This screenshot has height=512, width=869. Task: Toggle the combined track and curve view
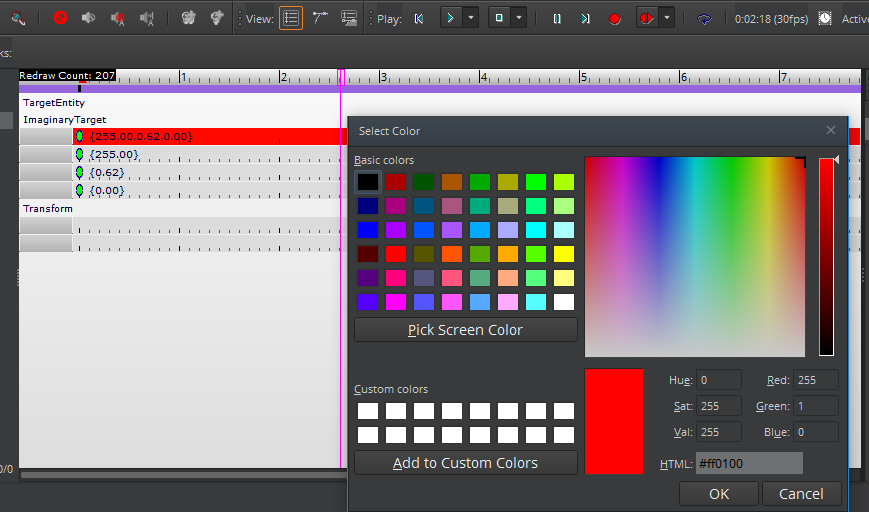[349, 18]
